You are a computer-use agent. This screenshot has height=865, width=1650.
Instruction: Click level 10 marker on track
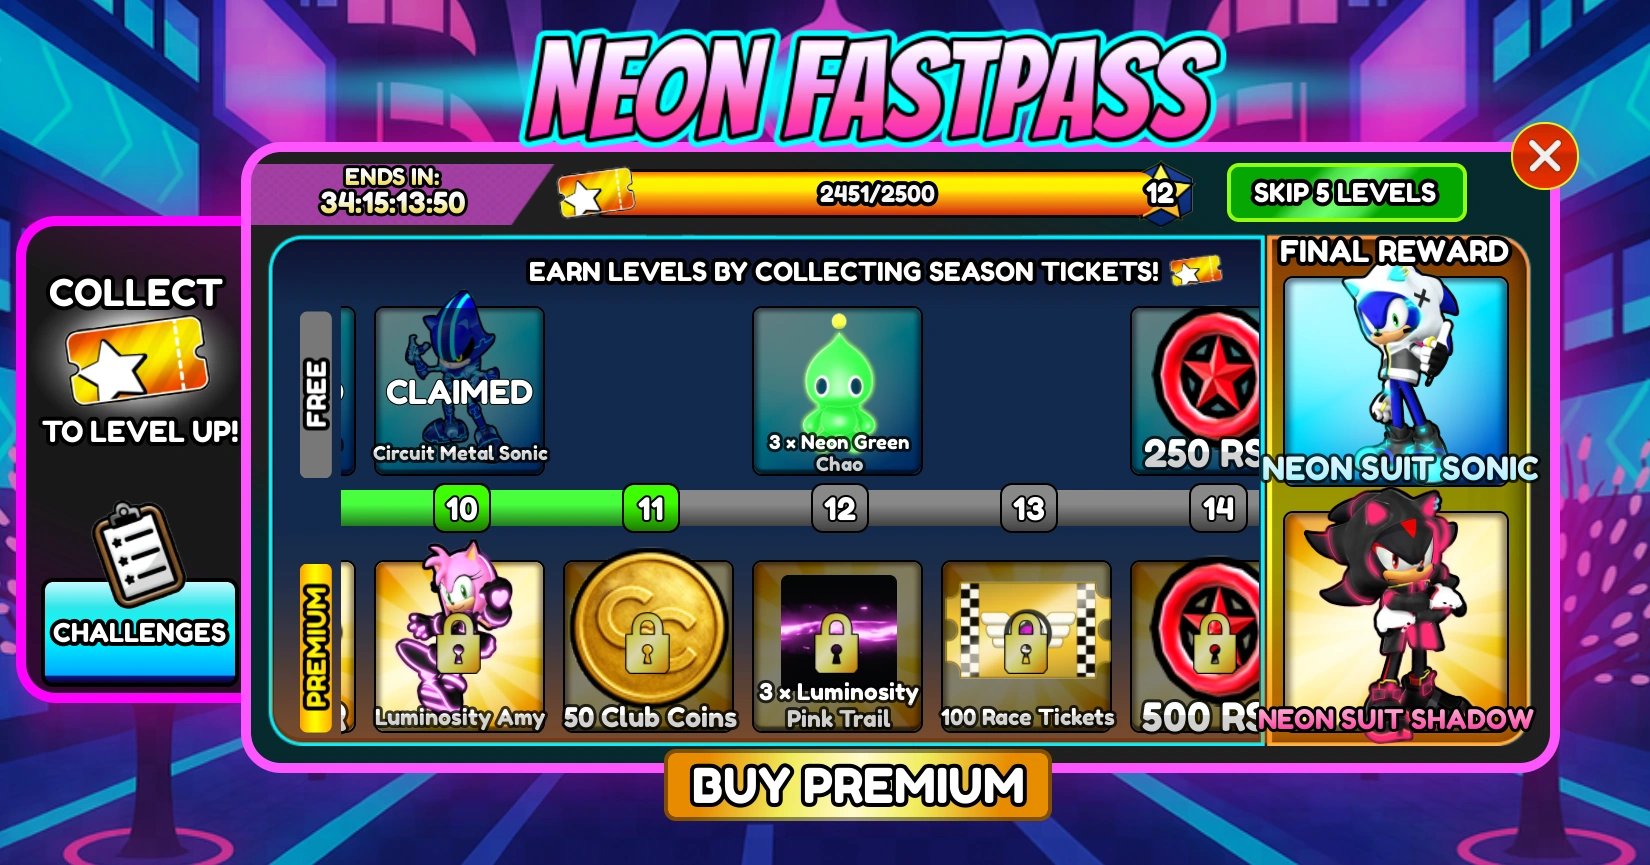click(461, 509)
